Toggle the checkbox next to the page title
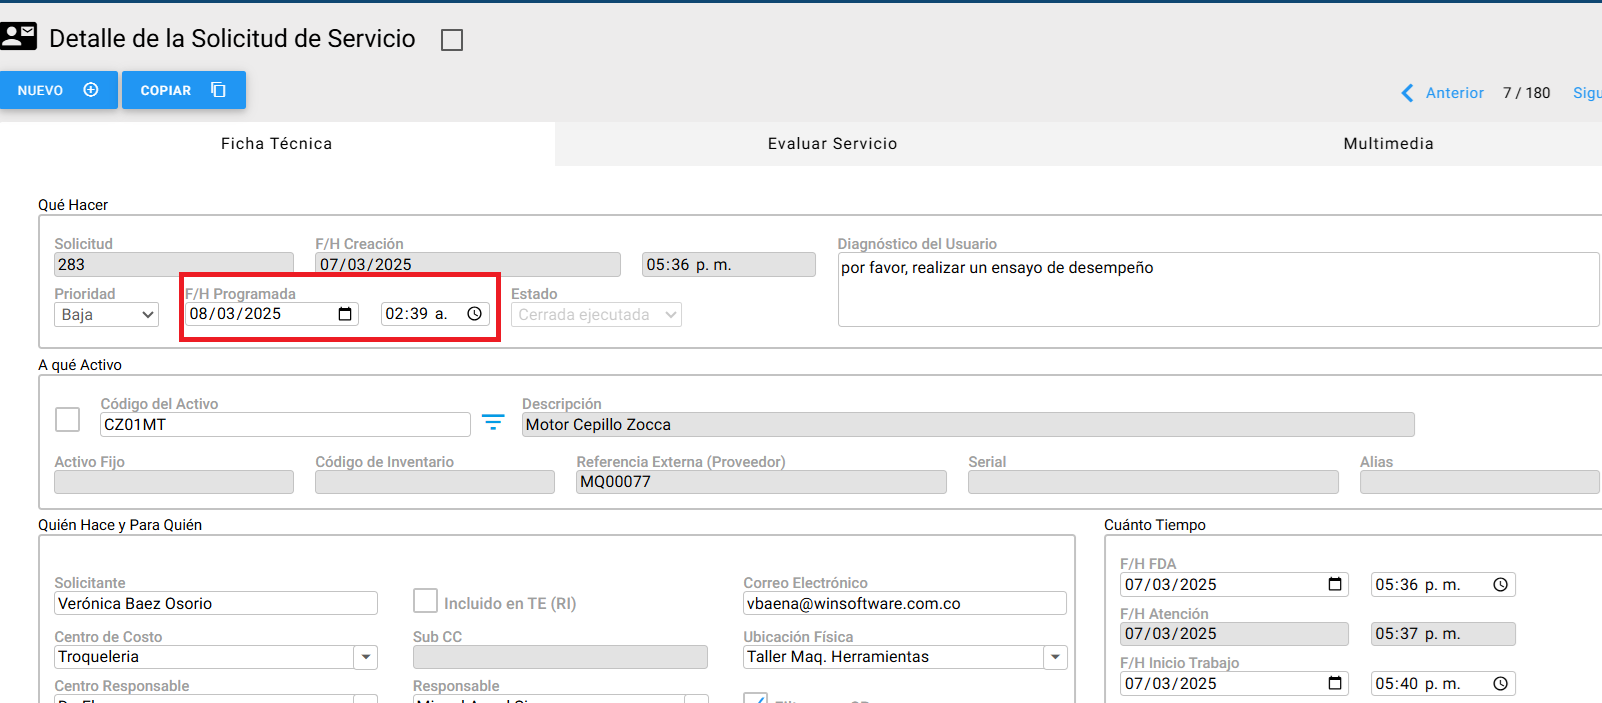The image size is (1602, 703). point(452,40)
